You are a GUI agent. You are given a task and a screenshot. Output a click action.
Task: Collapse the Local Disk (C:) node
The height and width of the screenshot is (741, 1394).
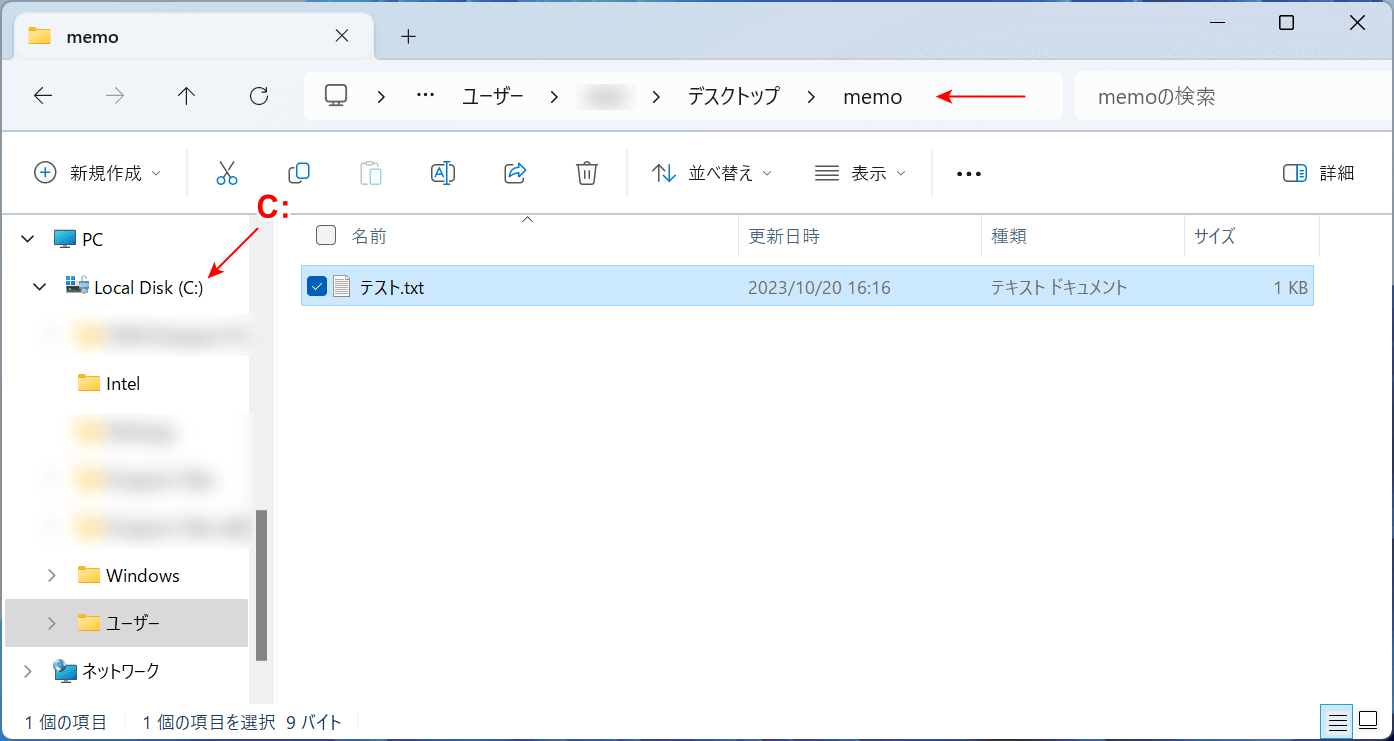pyautogui.click(x=39, y=287)
